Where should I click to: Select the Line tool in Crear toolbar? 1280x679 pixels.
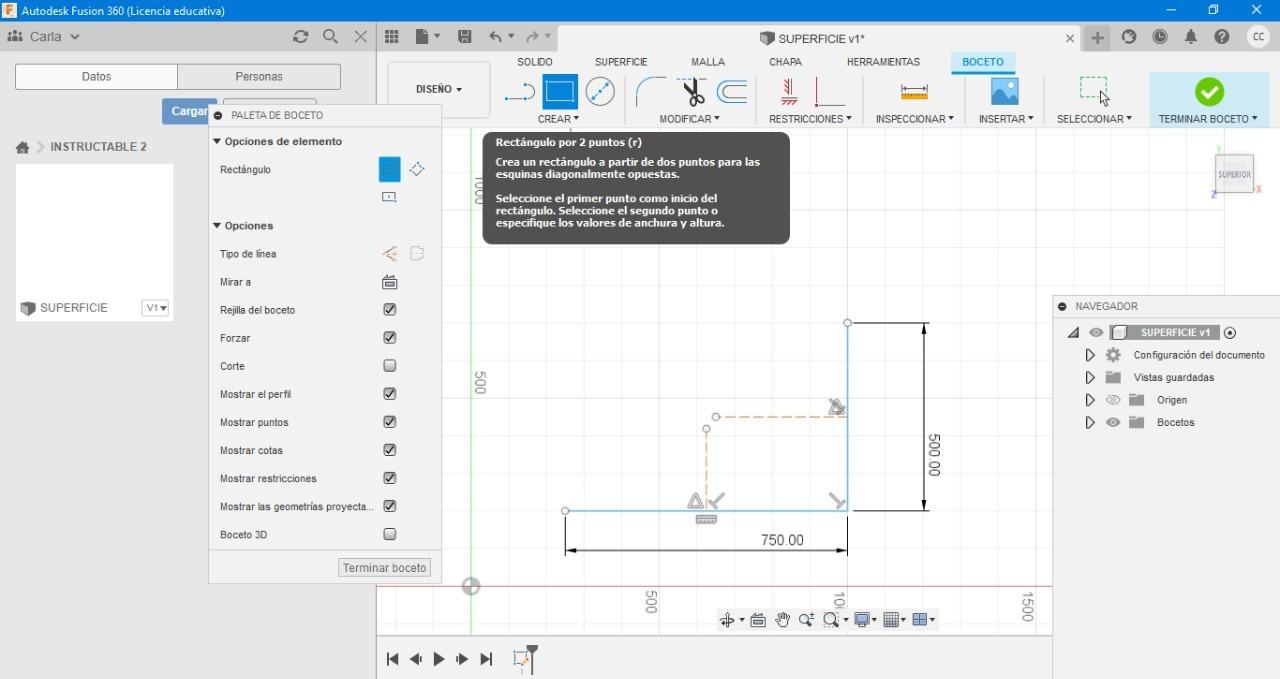point(520,93)
